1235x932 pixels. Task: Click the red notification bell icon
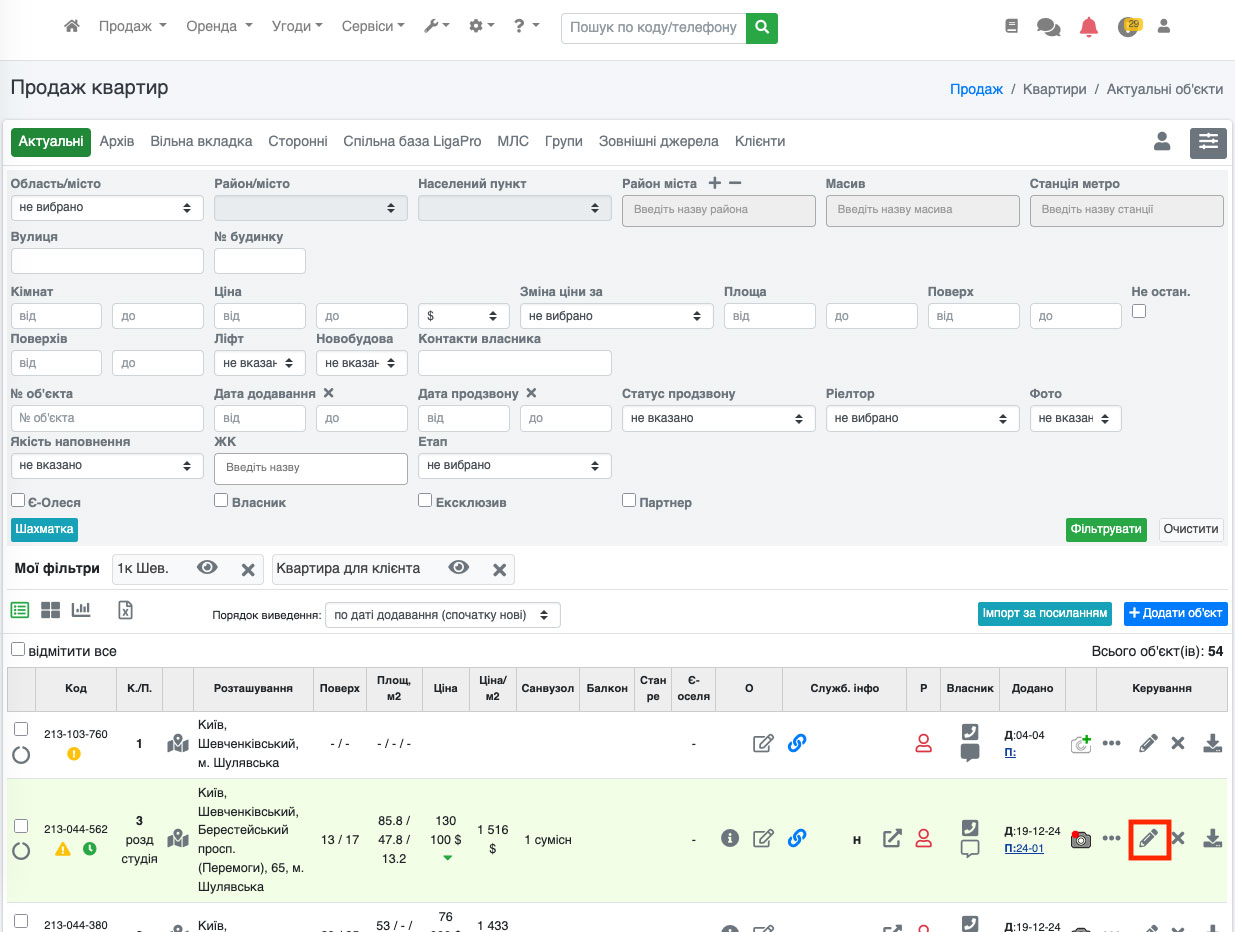pos(1089,28)
